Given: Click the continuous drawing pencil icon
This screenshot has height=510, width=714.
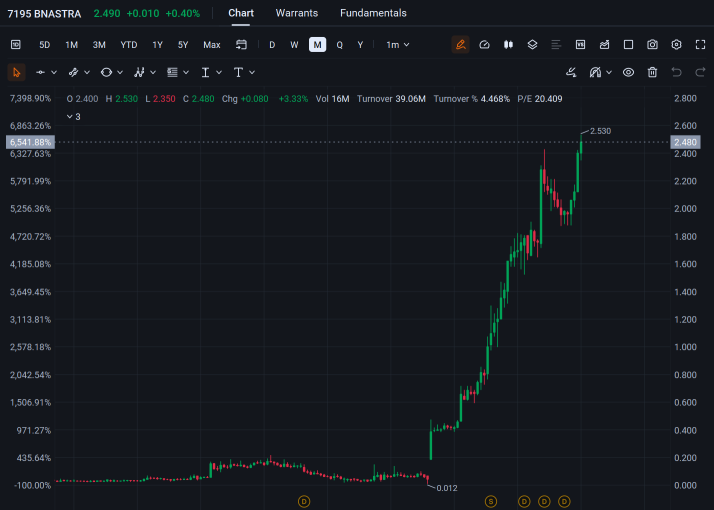Looking at the screenshot, I should pyautogui.click(x=571, y=72).
